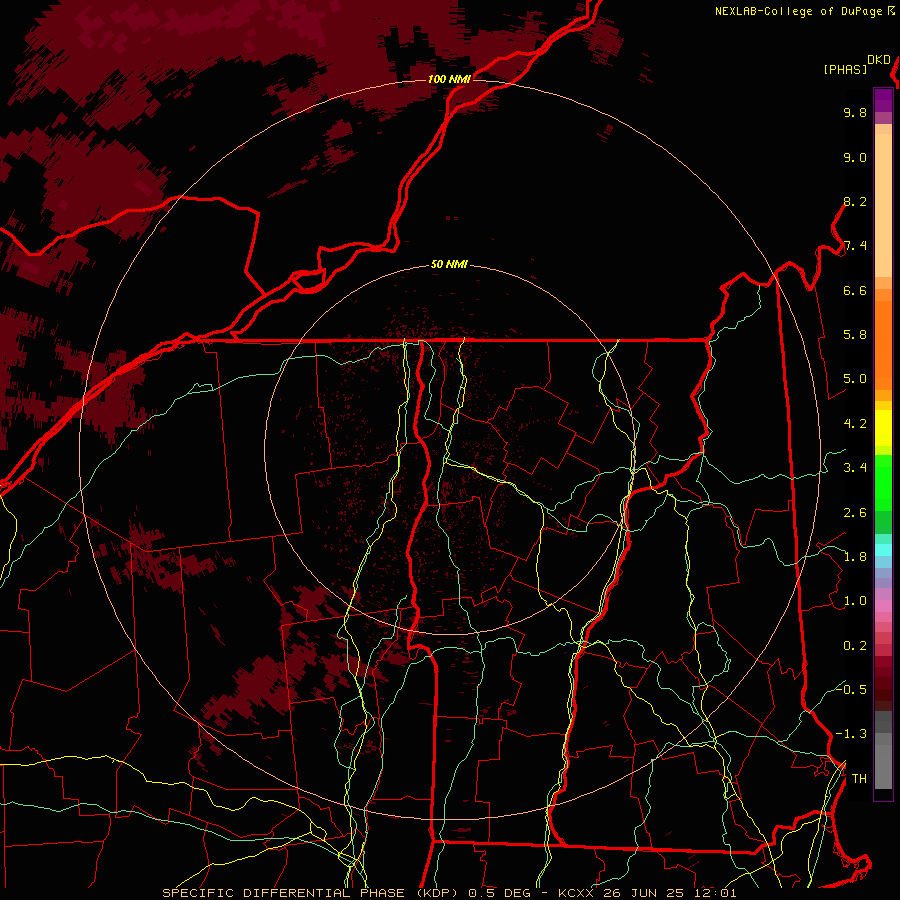Click the 9.0 value on the color scale

pyautogui.click(x=855, y=157)
